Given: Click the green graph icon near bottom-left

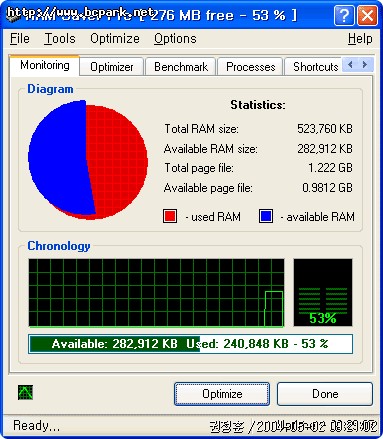Looking at the screenshot, I should pos(25,393).
